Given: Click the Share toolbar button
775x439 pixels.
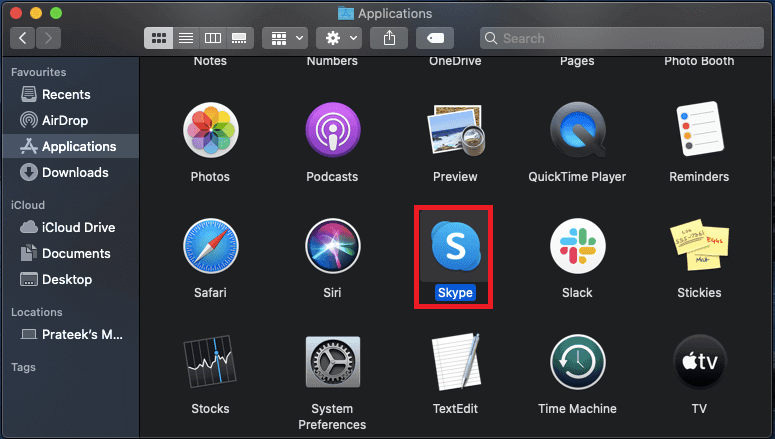Looking at the screenshot, I should [x=389, y=38].
